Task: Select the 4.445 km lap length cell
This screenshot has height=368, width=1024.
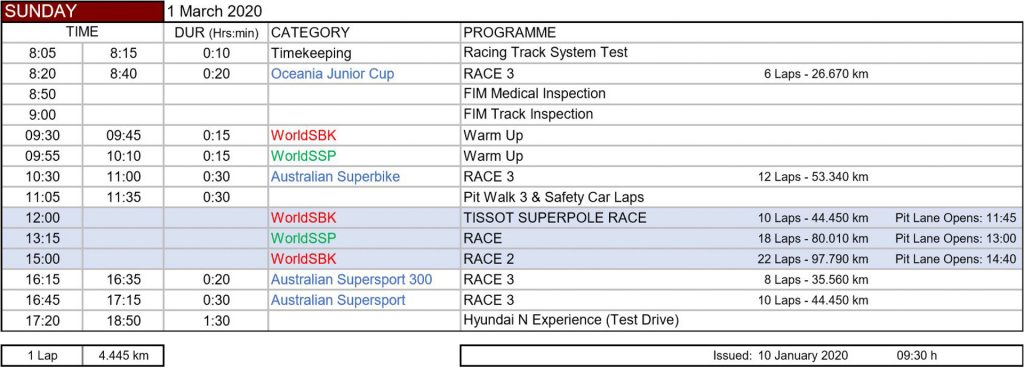Action: coord(123,356)
